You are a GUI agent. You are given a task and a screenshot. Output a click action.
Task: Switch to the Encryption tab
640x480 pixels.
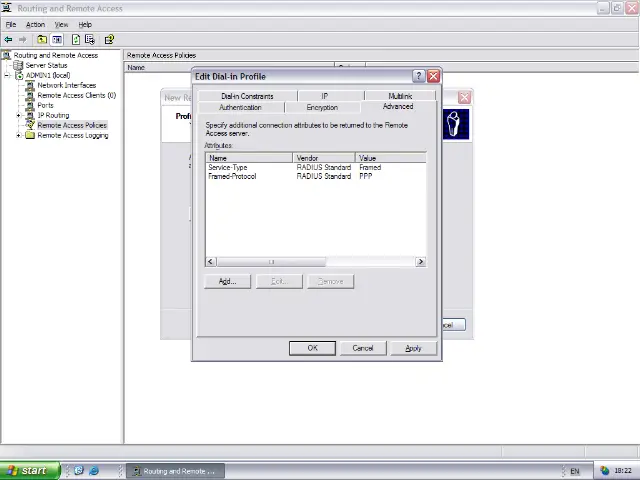tap(322, 107)
